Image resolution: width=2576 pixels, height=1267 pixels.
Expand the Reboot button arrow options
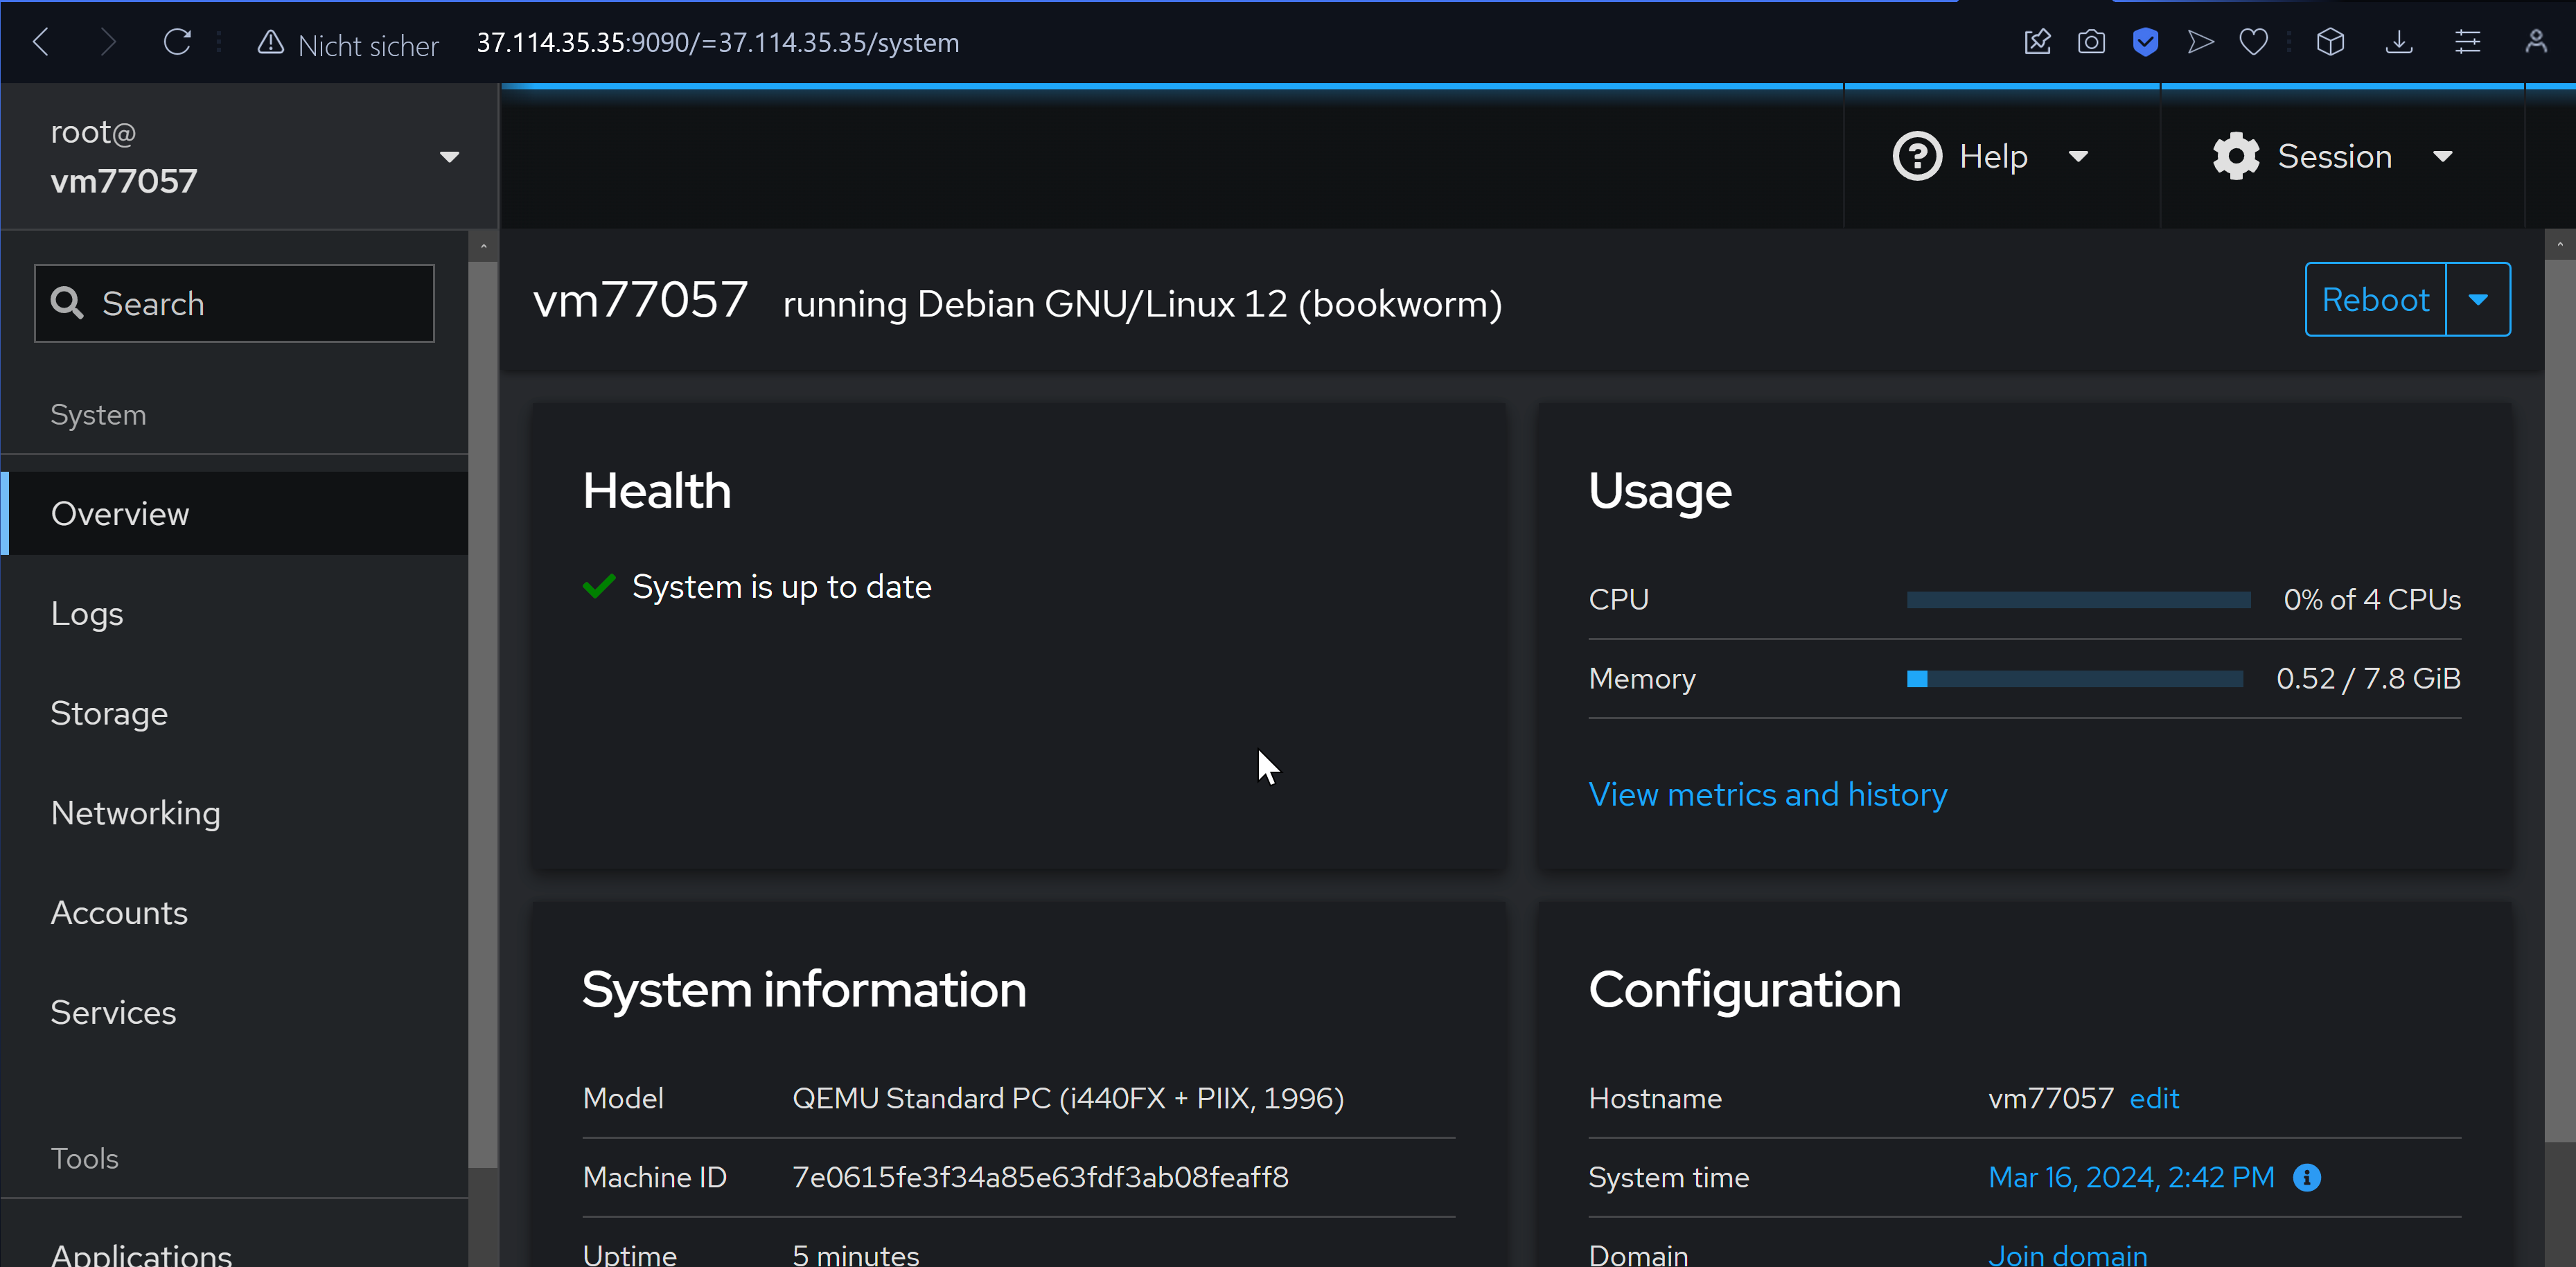pyautogui.click(x=2478, y=299)
